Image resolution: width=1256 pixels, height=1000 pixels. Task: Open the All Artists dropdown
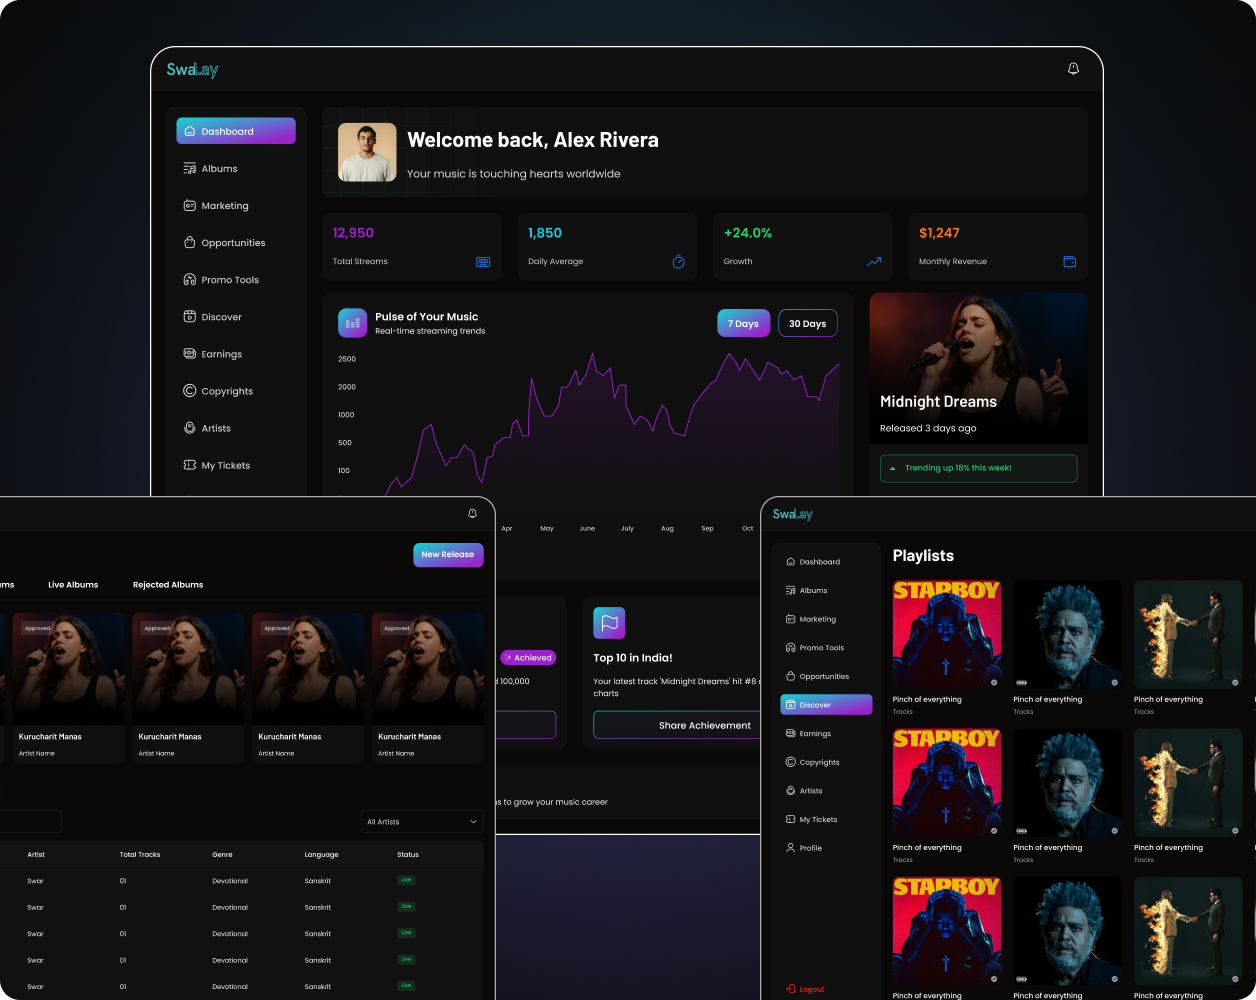[x=422, y=822]
